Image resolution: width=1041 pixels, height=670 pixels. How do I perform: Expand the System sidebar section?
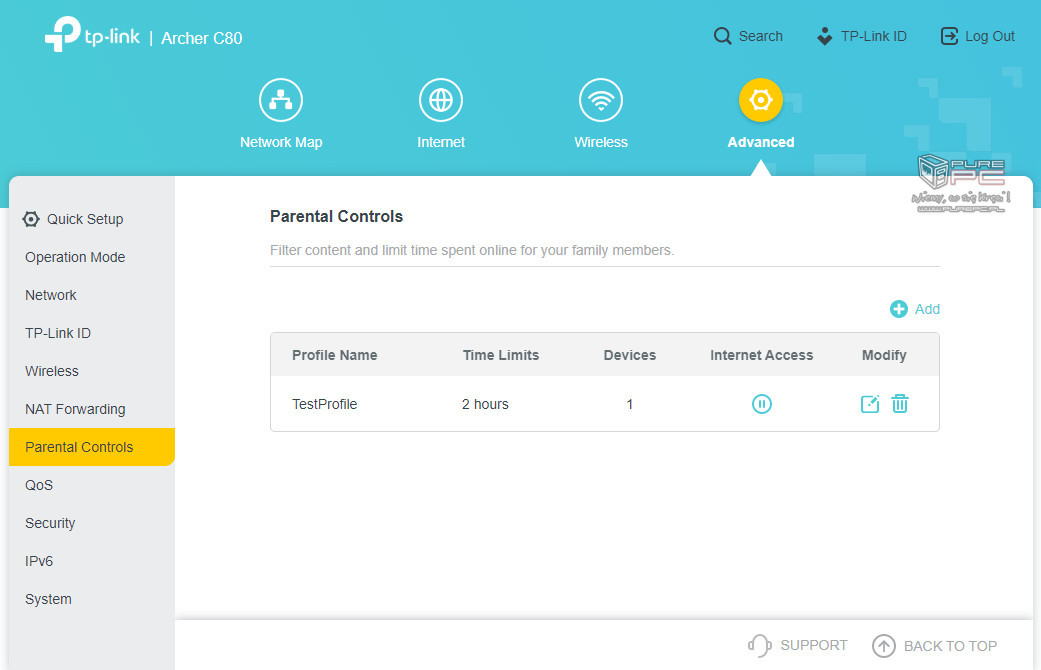click(x=48, y=599)
